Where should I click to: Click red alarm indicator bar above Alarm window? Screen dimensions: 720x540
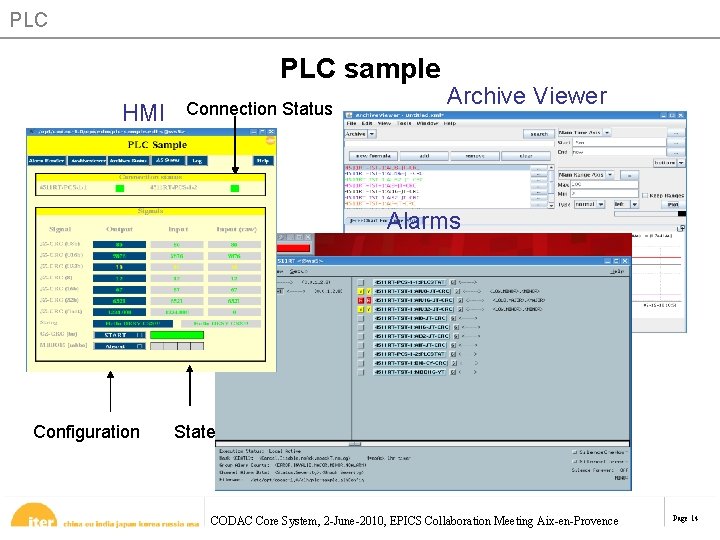pyautogui.click(x=293, y=248)
